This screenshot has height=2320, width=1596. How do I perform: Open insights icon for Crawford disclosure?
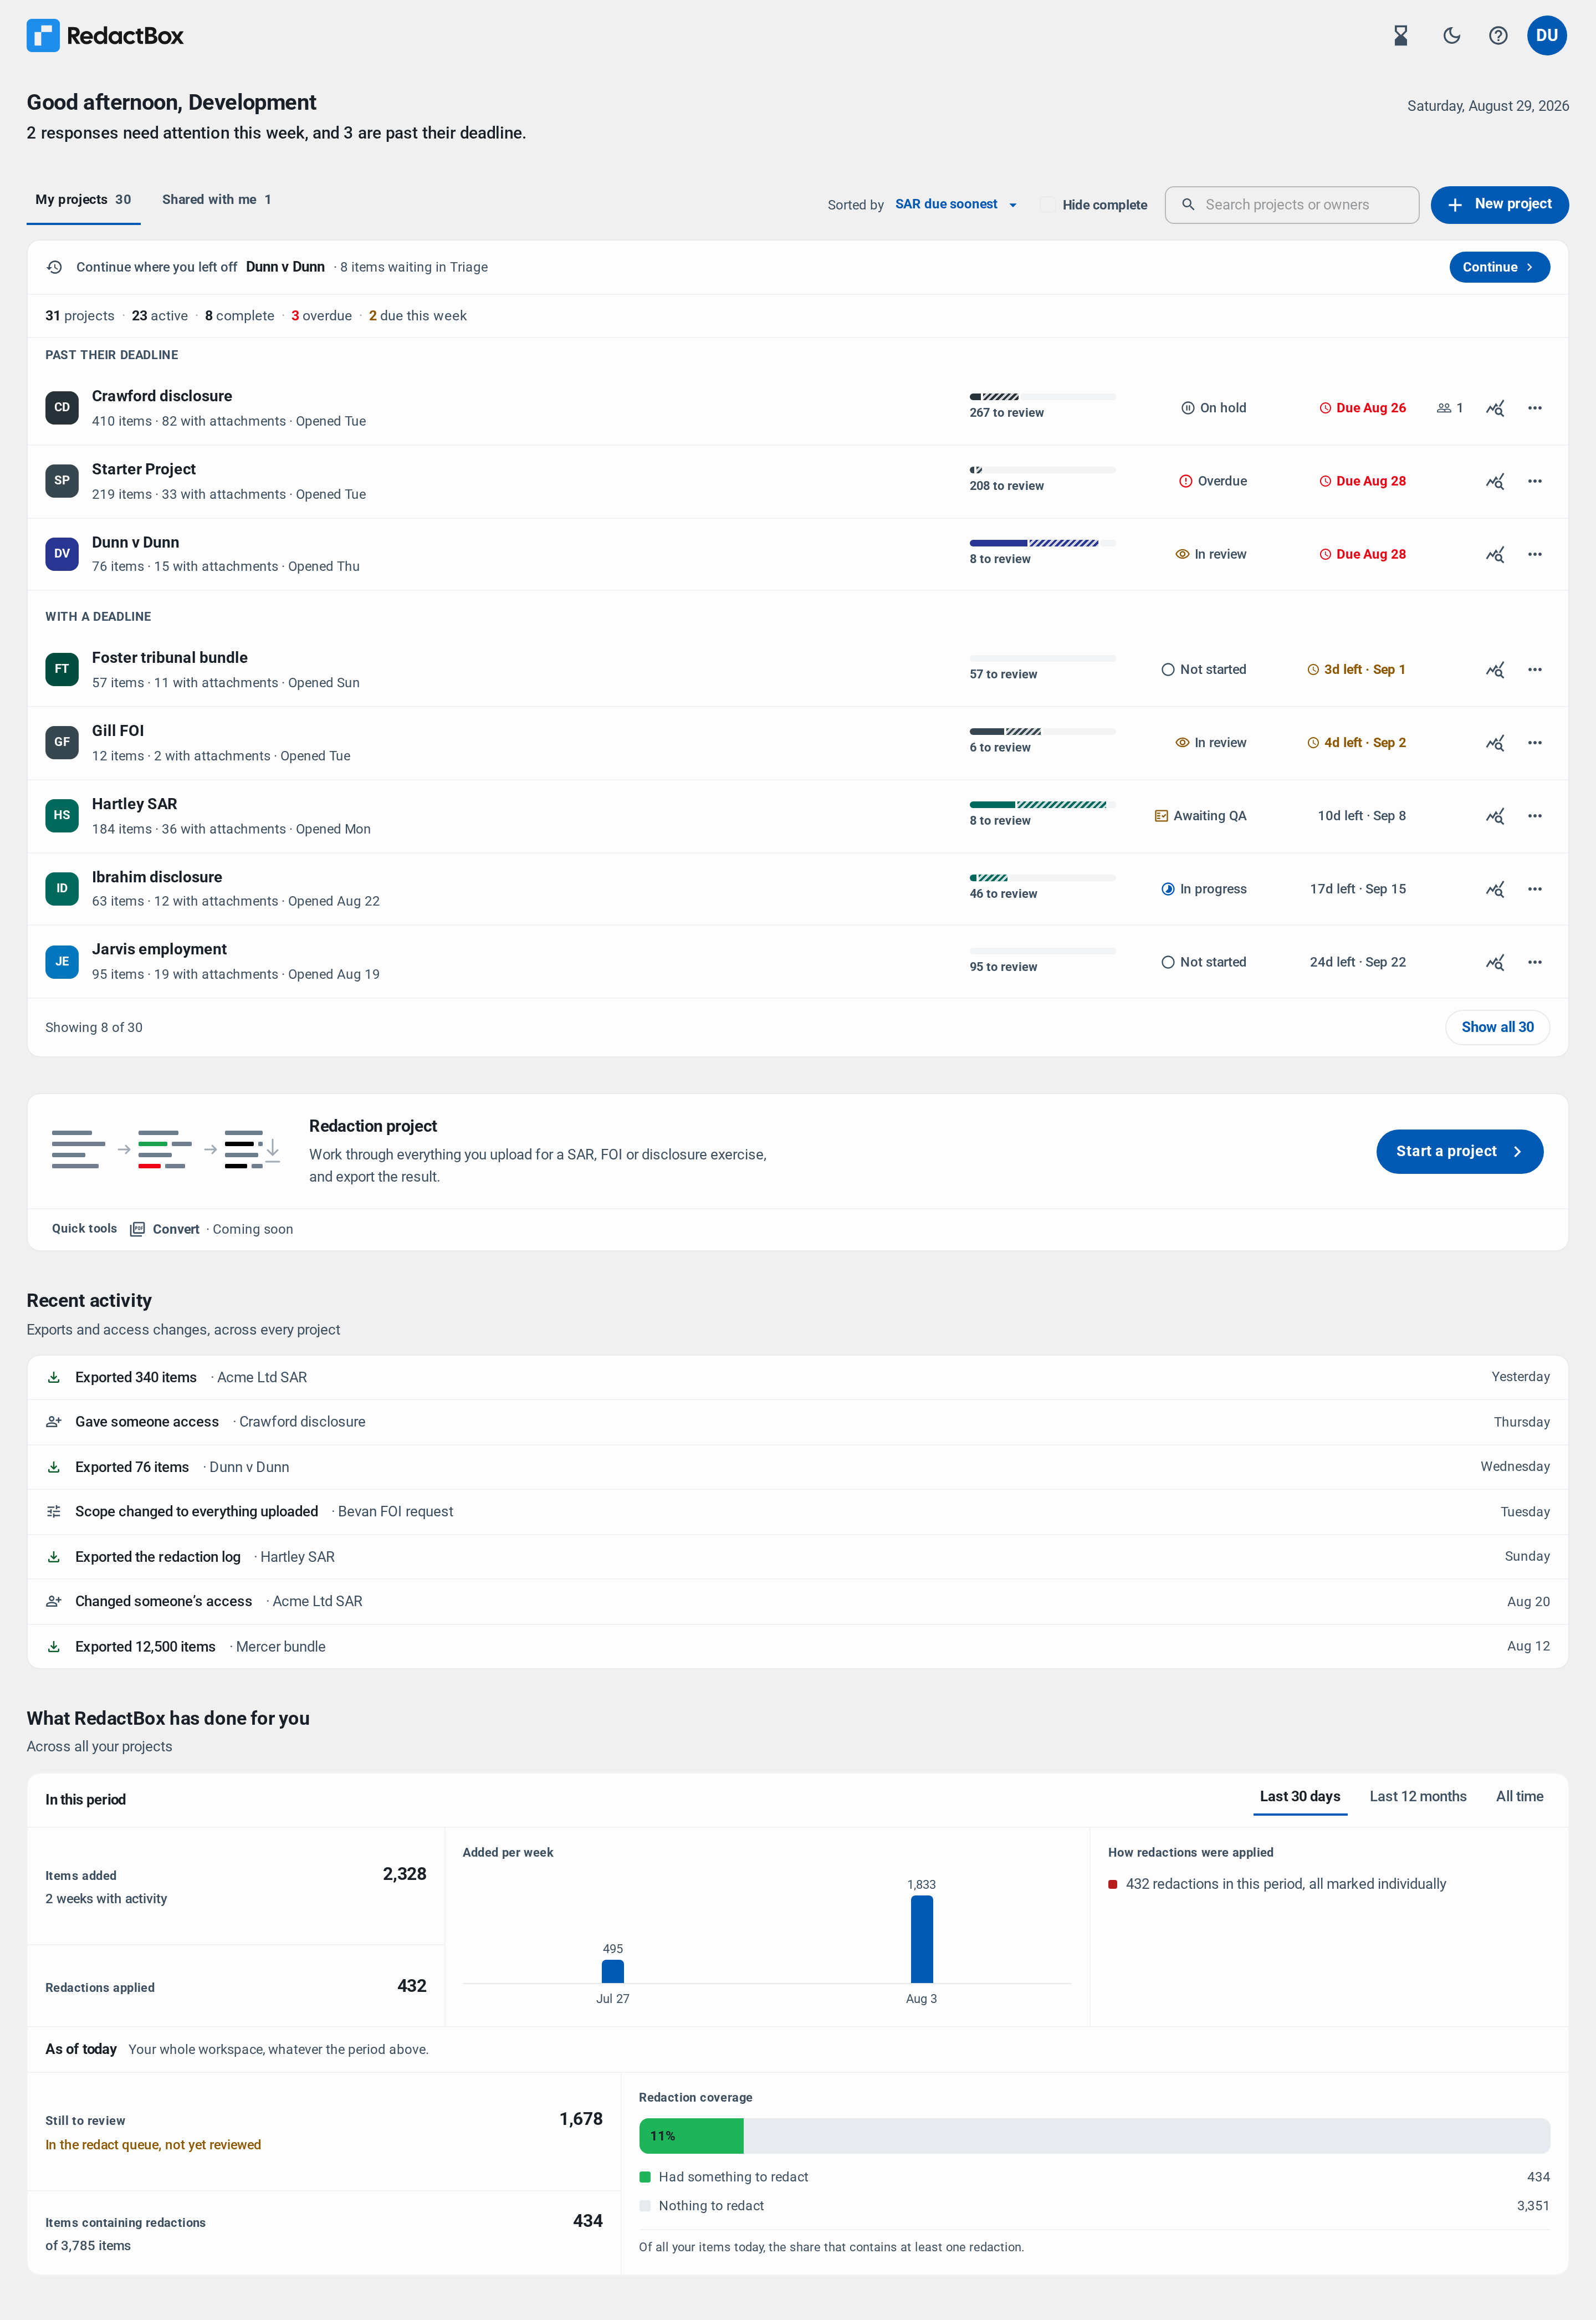tap(1494, 408)
